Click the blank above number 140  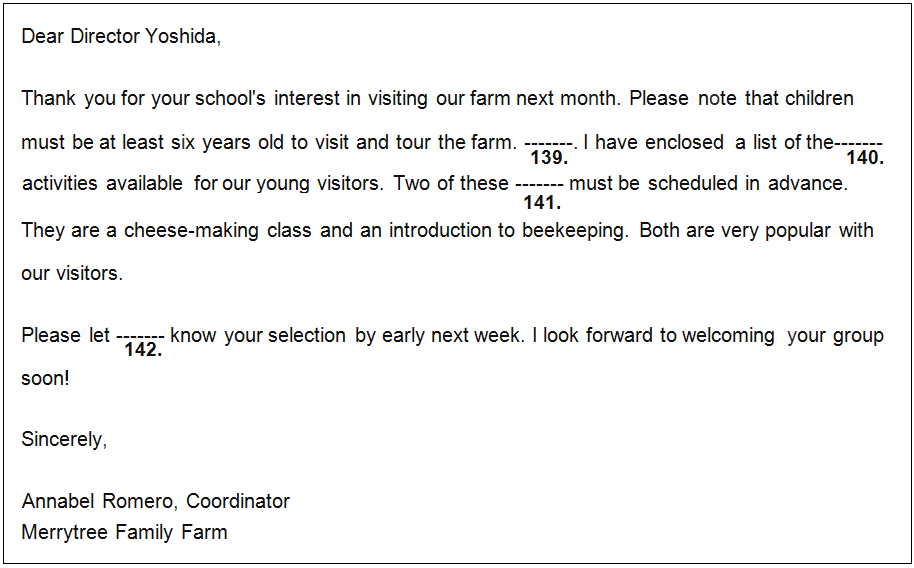[x=859, y=142]
